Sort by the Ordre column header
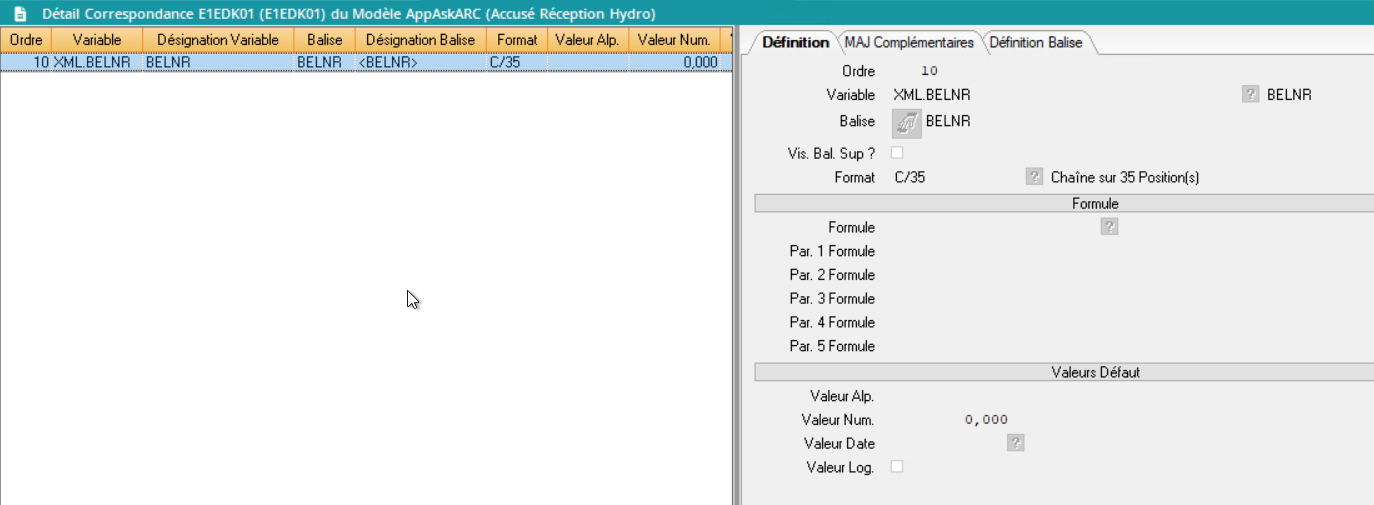Viewport: 1374px width, 505px height. tap(26, 40)
